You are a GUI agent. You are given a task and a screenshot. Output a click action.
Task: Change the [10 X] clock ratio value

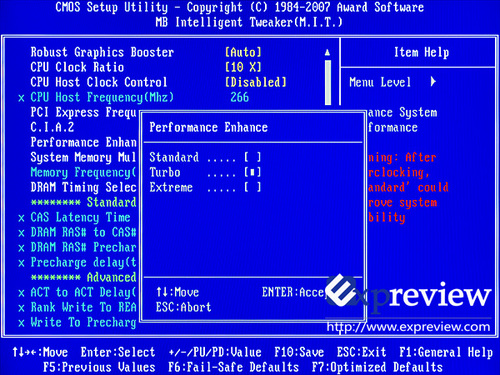click(x=243, y=67)
